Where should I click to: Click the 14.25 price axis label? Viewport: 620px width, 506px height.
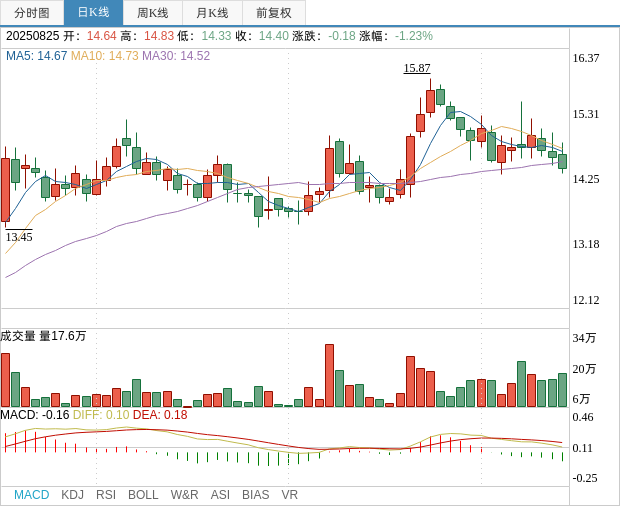click(586, 179)
